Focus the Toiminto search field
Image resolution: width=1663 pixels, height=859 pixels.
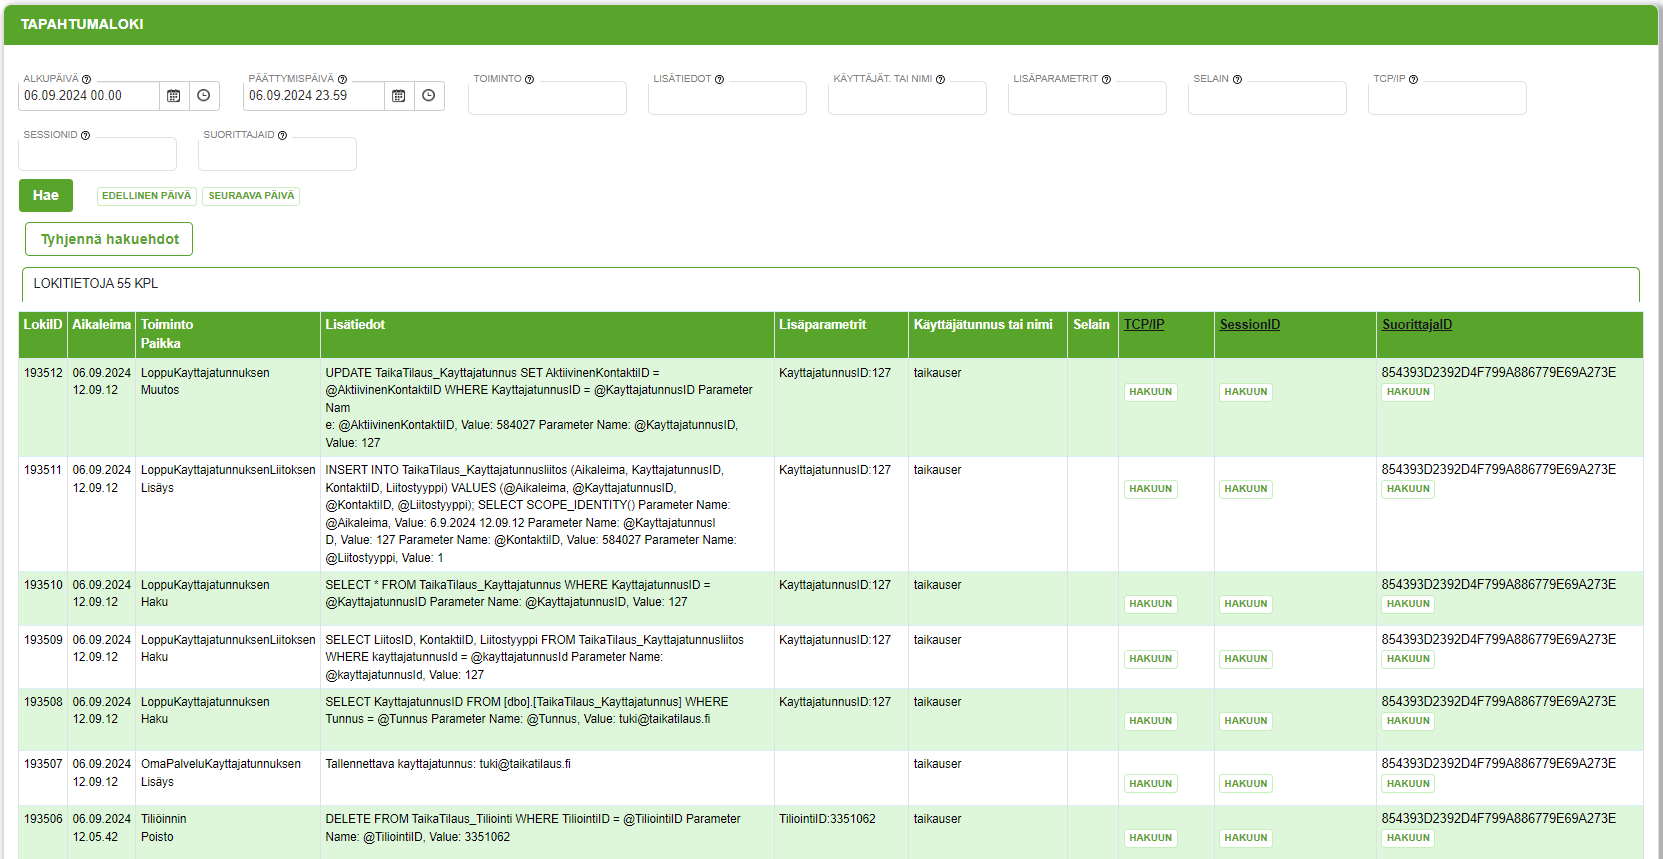(x=547, y=98)
